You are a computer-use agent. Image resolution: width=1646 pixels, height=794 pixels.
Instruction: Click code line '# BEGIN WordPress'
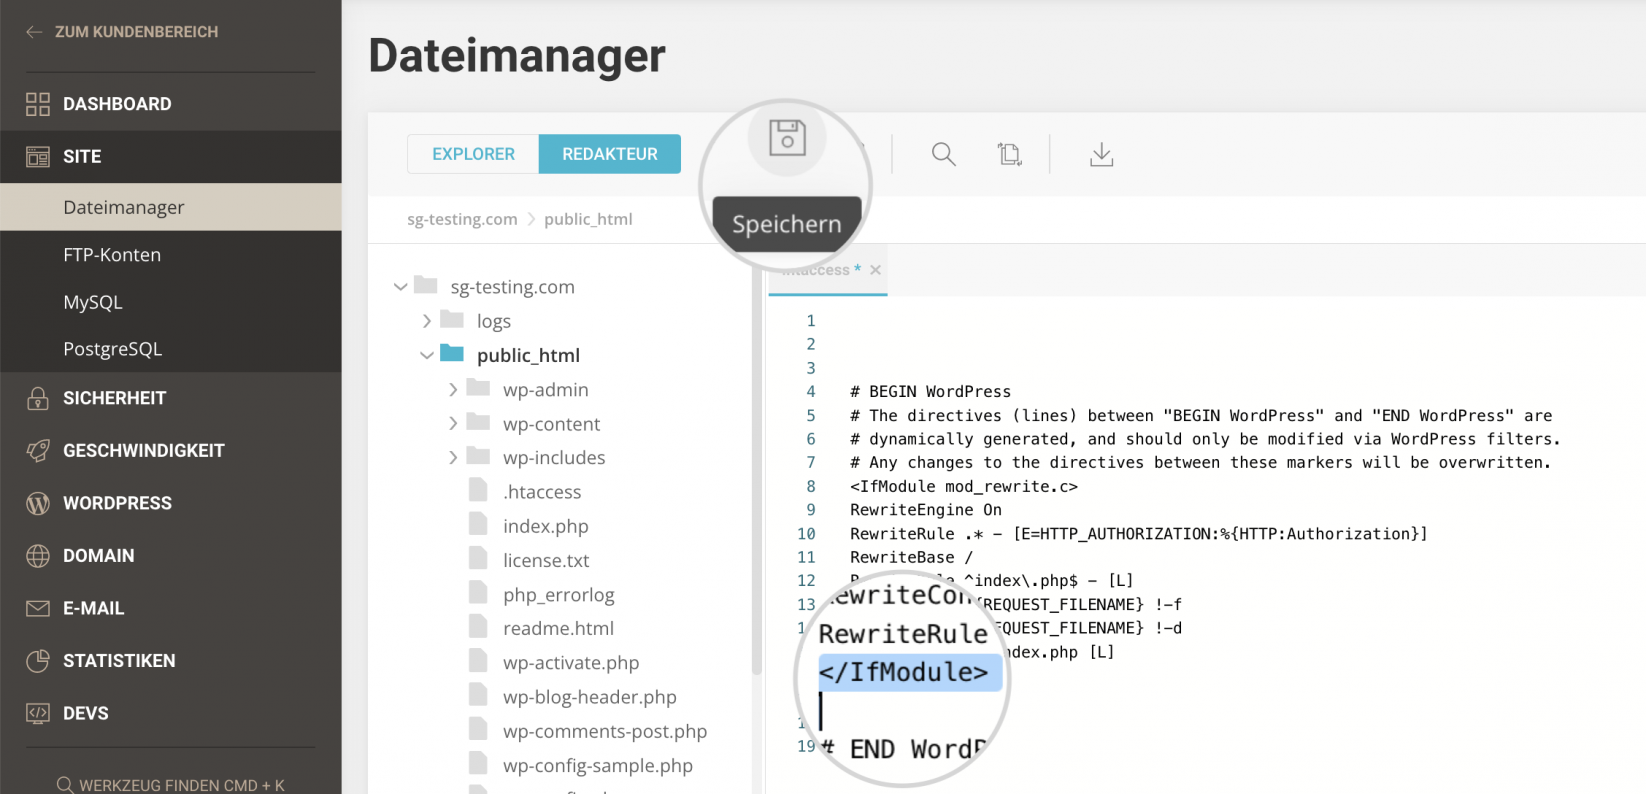pos(930,392)
